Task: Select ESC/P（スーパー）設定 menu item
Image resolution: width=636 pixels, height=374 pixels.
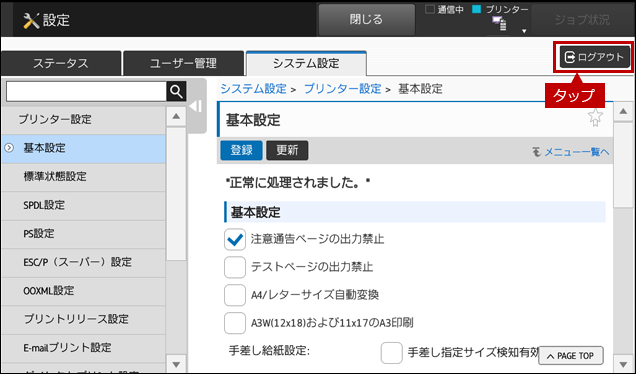Action: click(x=83, y=262)
